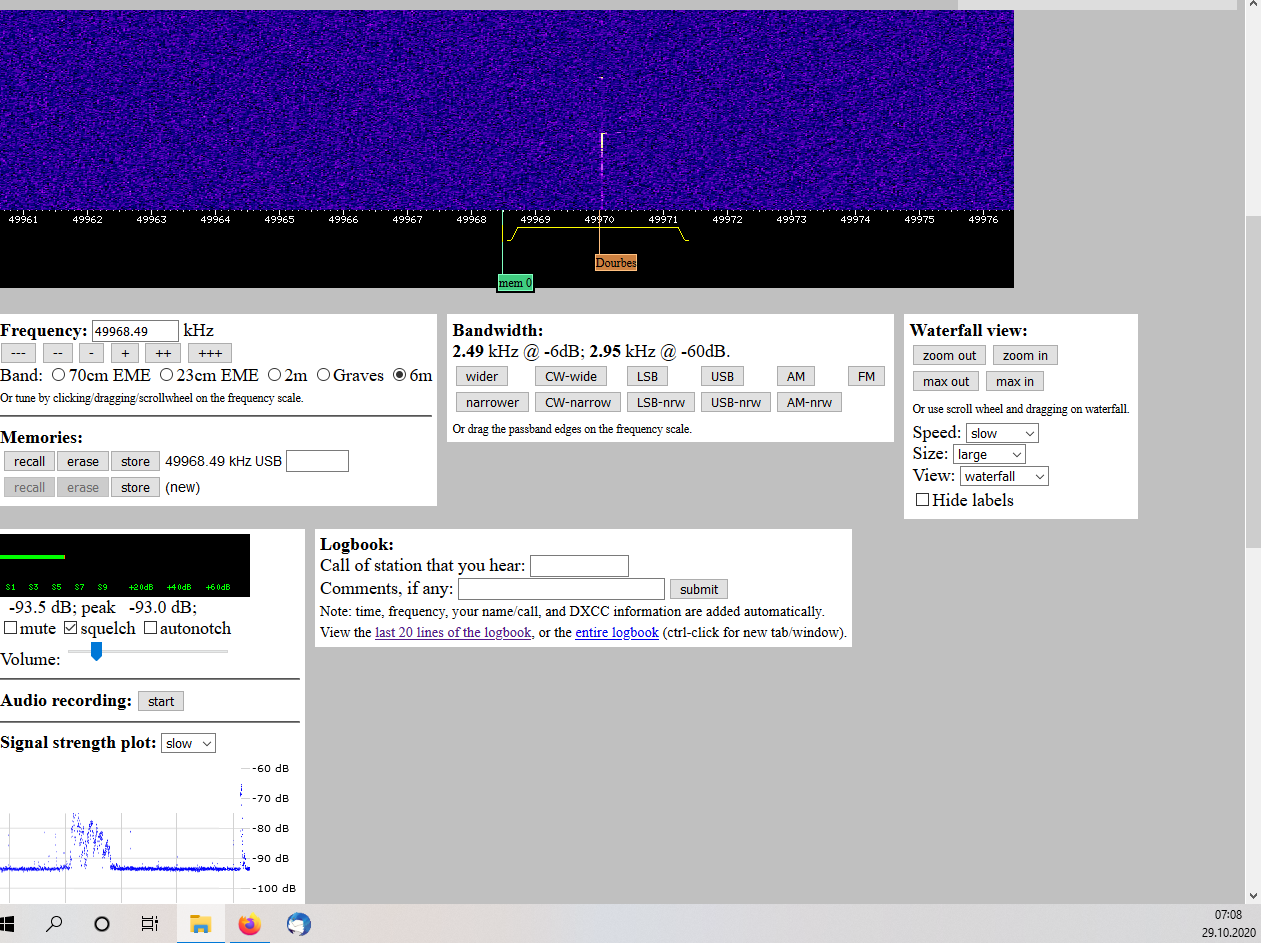The height and width of the screenshot is (943, 1261).
Task: Tune down one step with - button
Action: pos(91,353)
